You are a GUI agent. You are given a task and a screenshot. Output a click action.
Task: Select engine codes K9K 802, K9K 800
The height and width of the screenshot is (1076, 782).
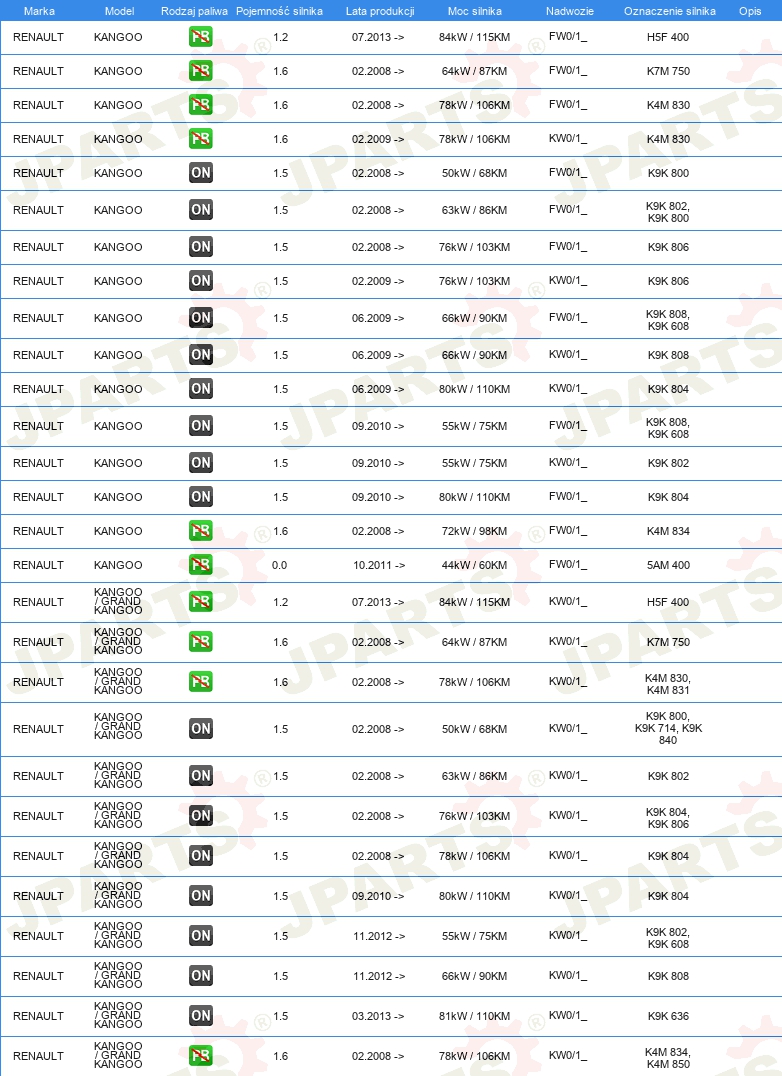pos(668,212)
